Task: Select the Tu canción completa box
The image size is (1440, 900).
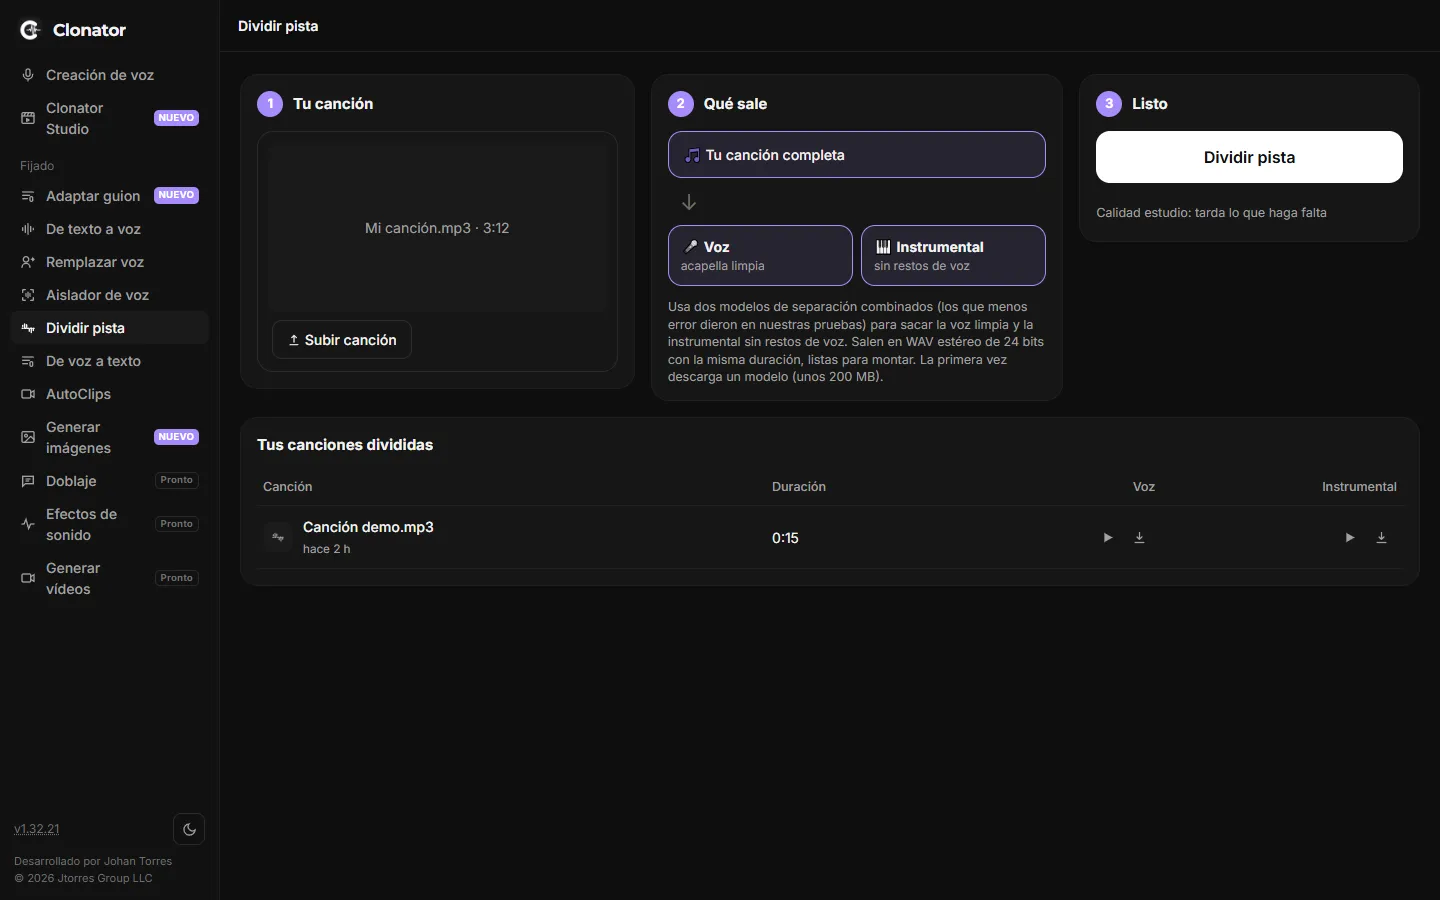Action: (x=857, y=155)
